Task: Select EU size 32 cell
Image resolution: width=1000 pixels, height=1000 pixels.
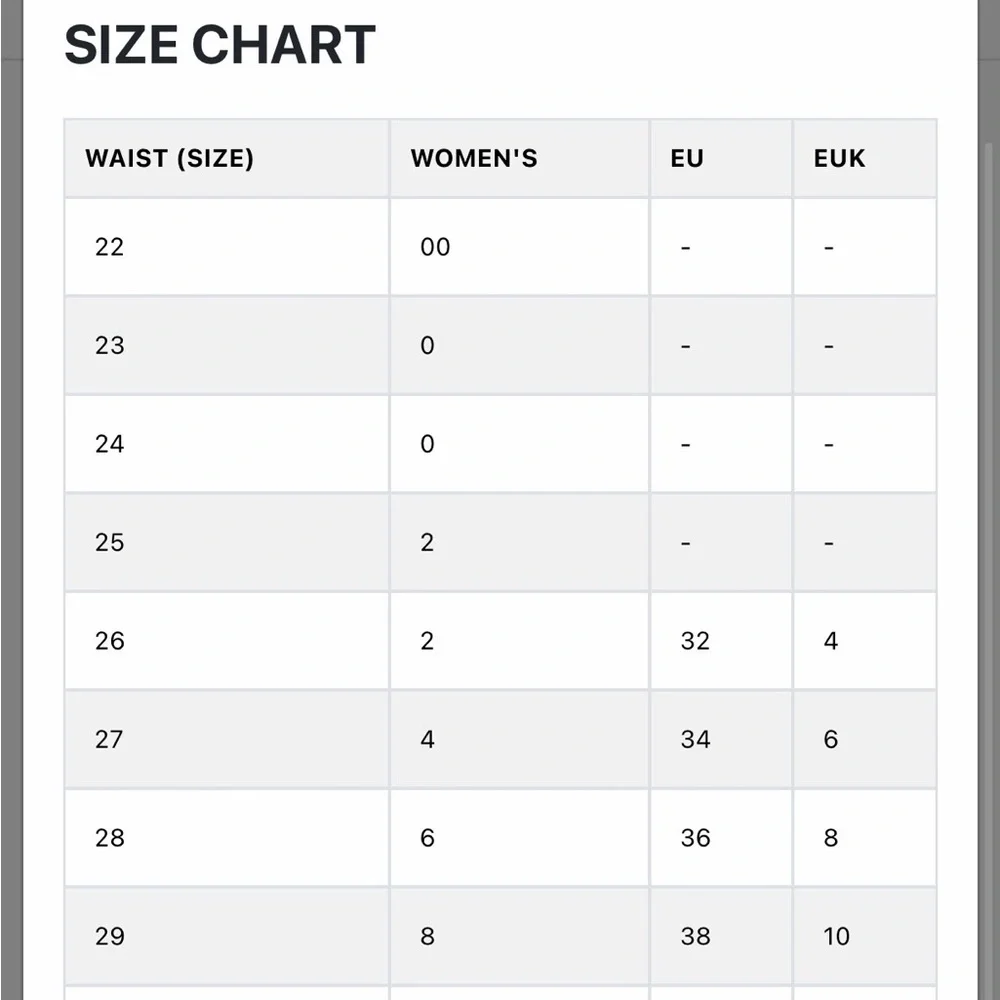Action: (721, 641)
